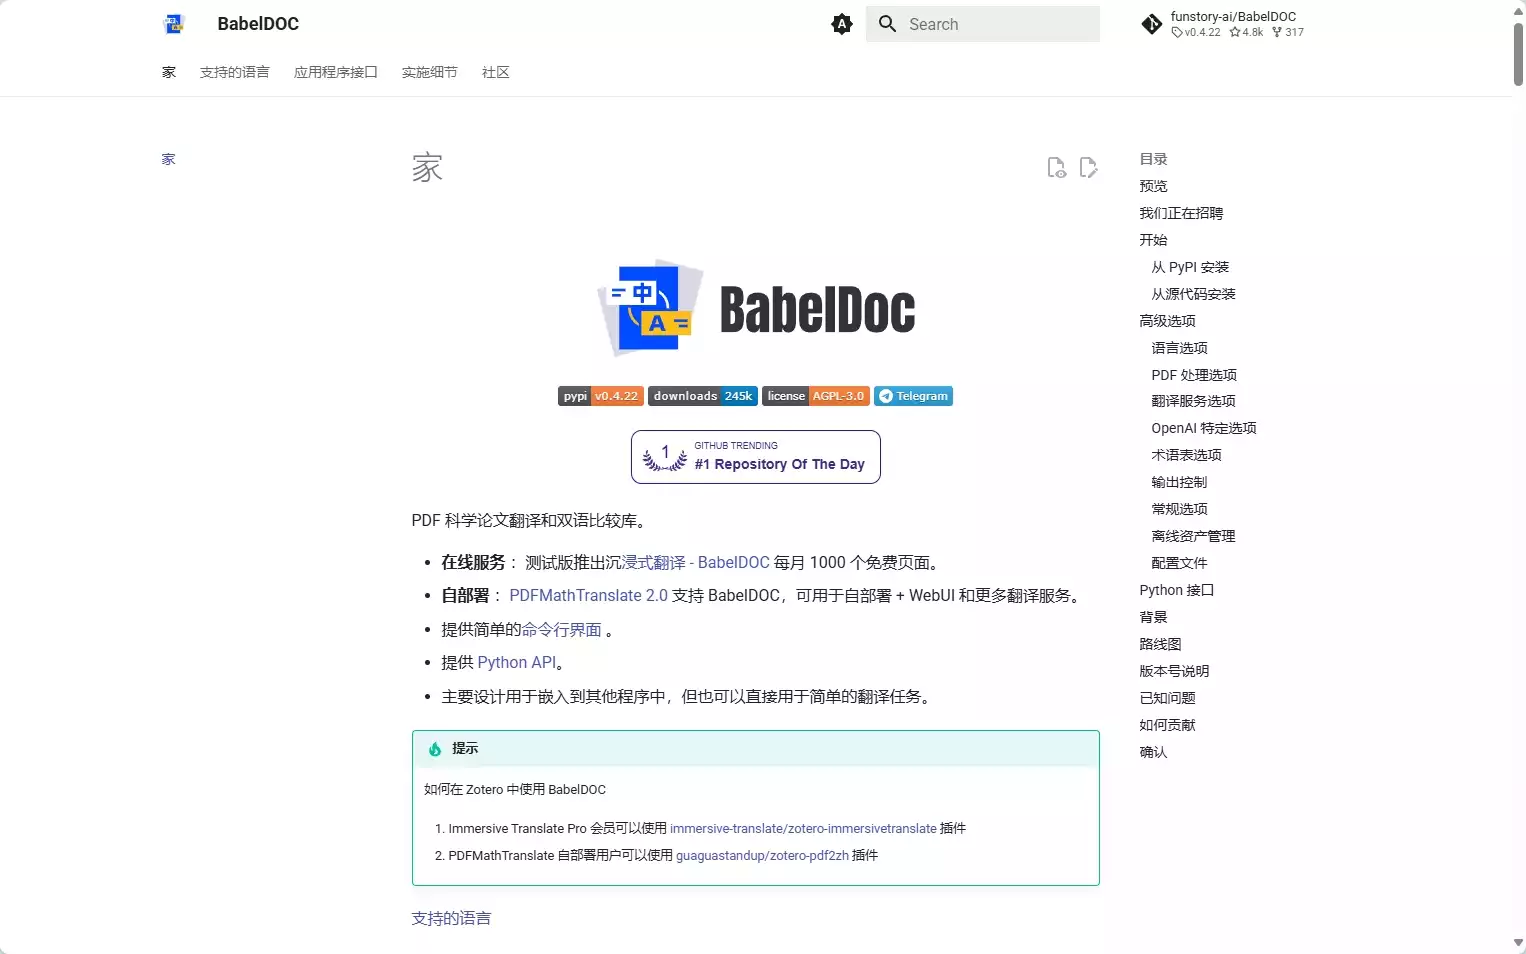
Task: Toggle the light/dark color scheme icon
Action: (x=842, y=24)
